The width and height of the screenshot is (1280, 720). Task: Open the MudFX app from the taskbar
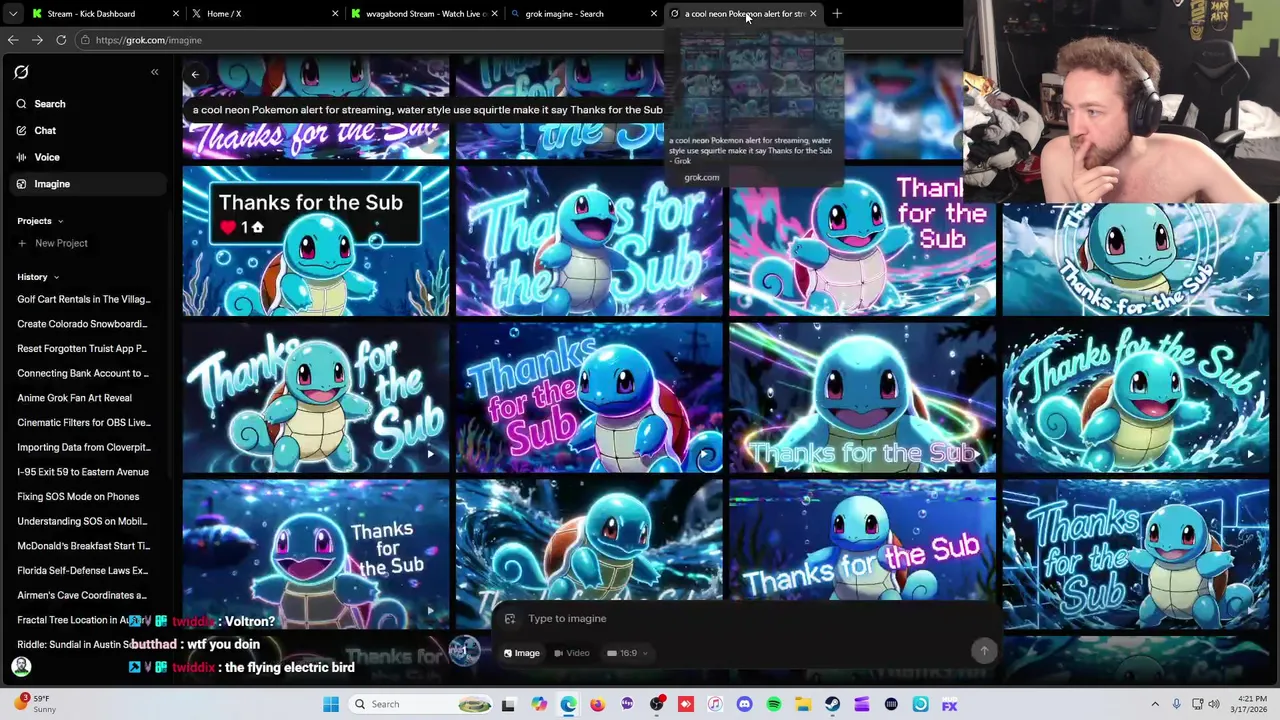(949, 704)
